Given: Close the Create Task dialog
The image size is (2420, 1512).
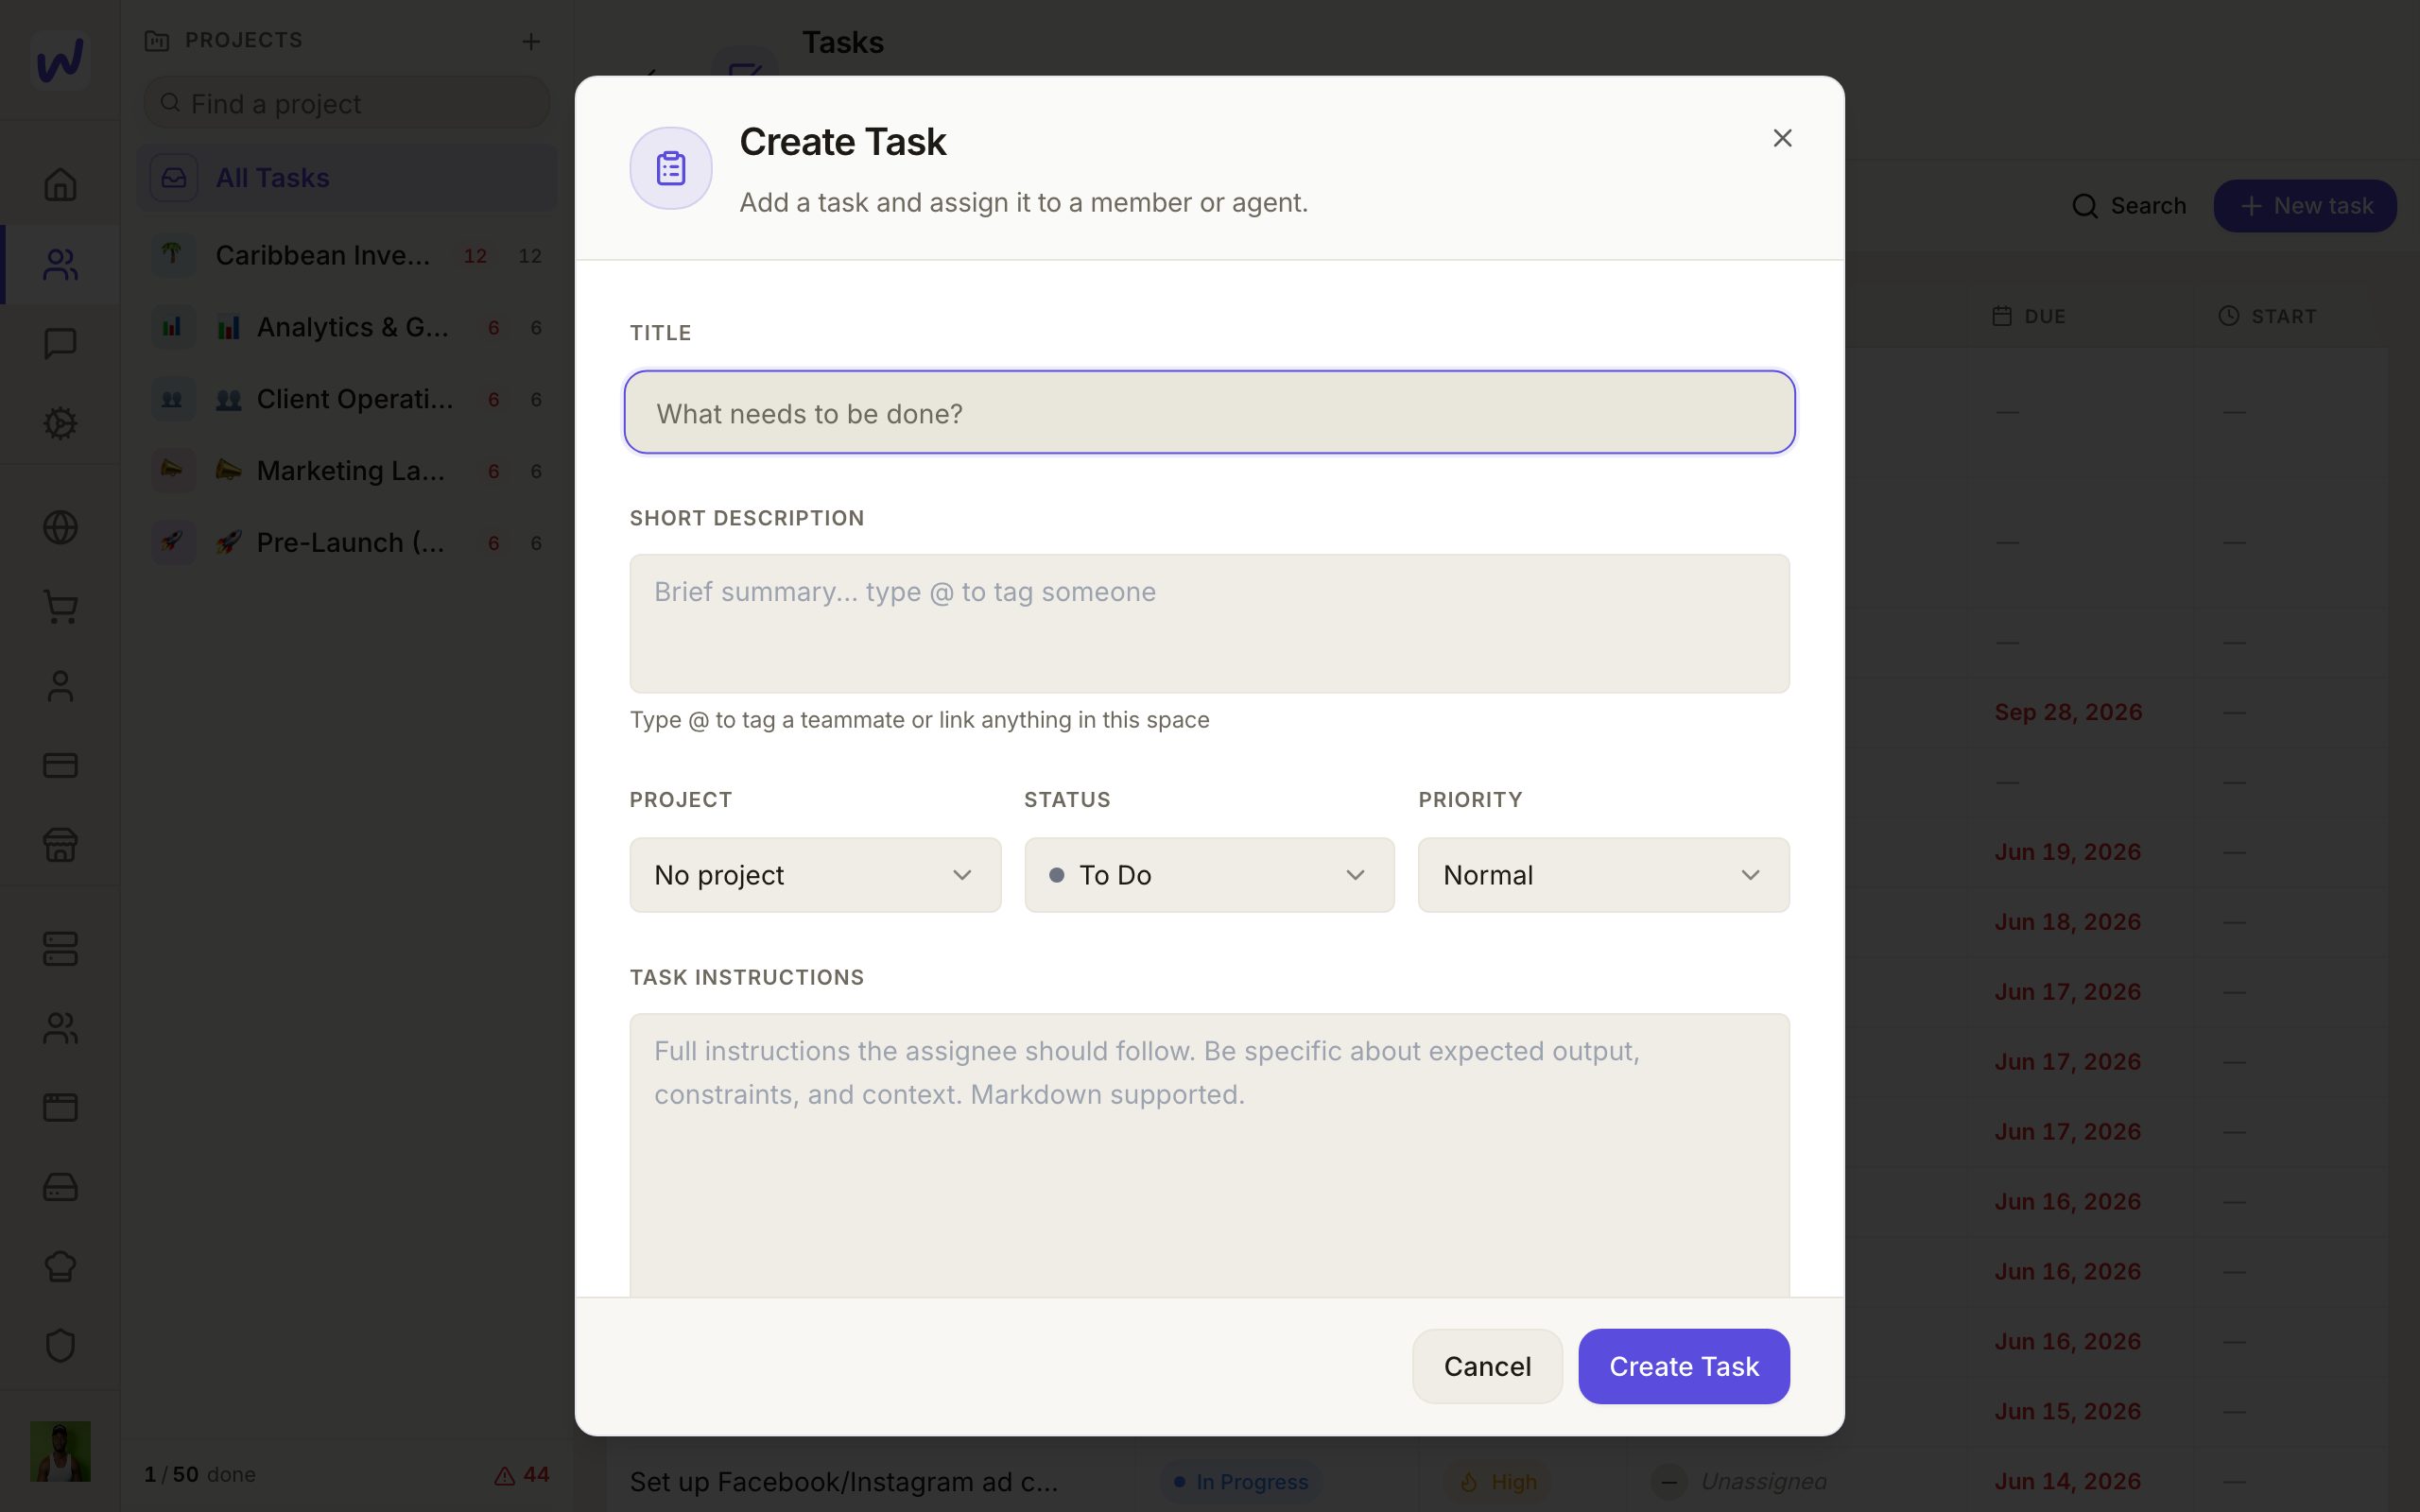Looking at the screenshot, I should (1782, 138).
